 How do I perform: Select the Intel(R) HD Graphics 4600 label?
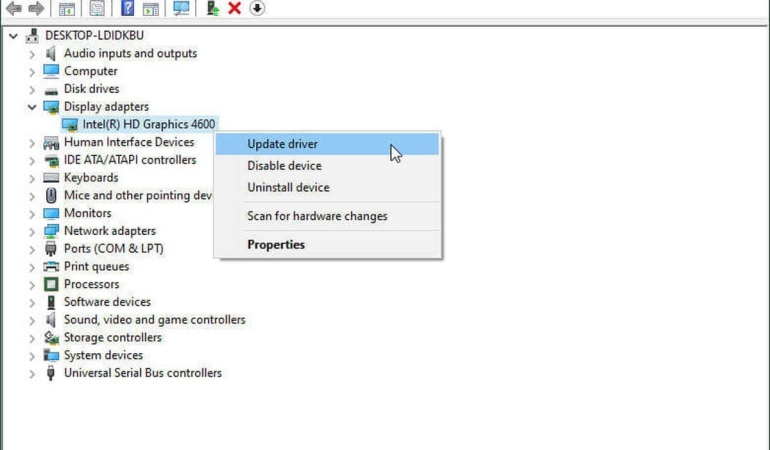click(149, 124)
